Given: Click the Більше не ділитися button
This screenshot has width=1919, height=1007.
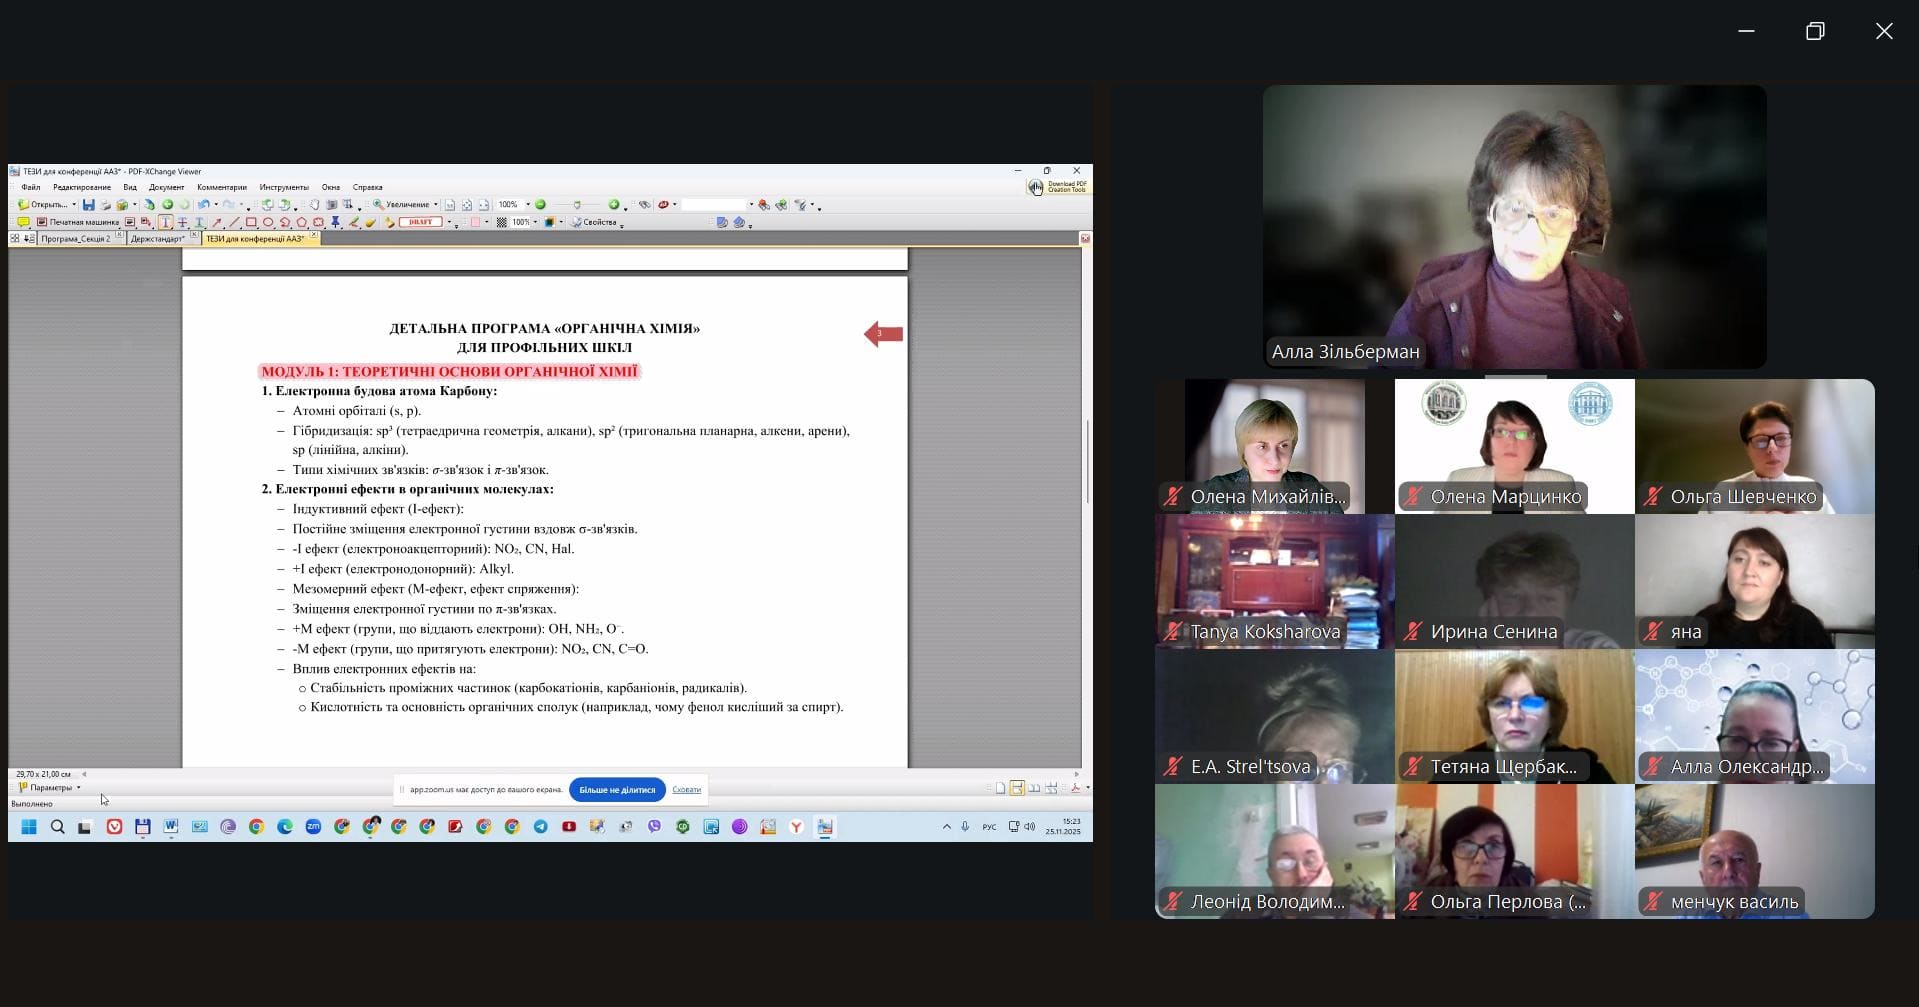Looking at the screenshot, I should 617,790.
